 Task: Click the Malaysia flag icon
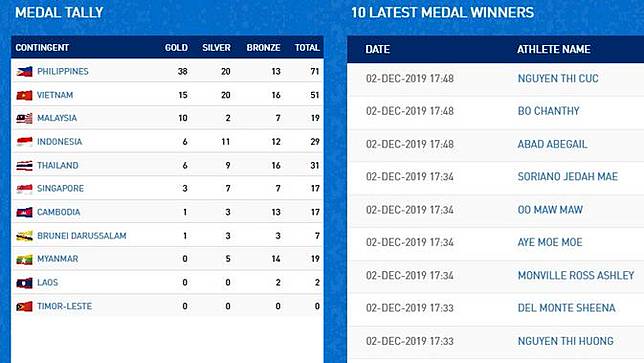[24, 118]
